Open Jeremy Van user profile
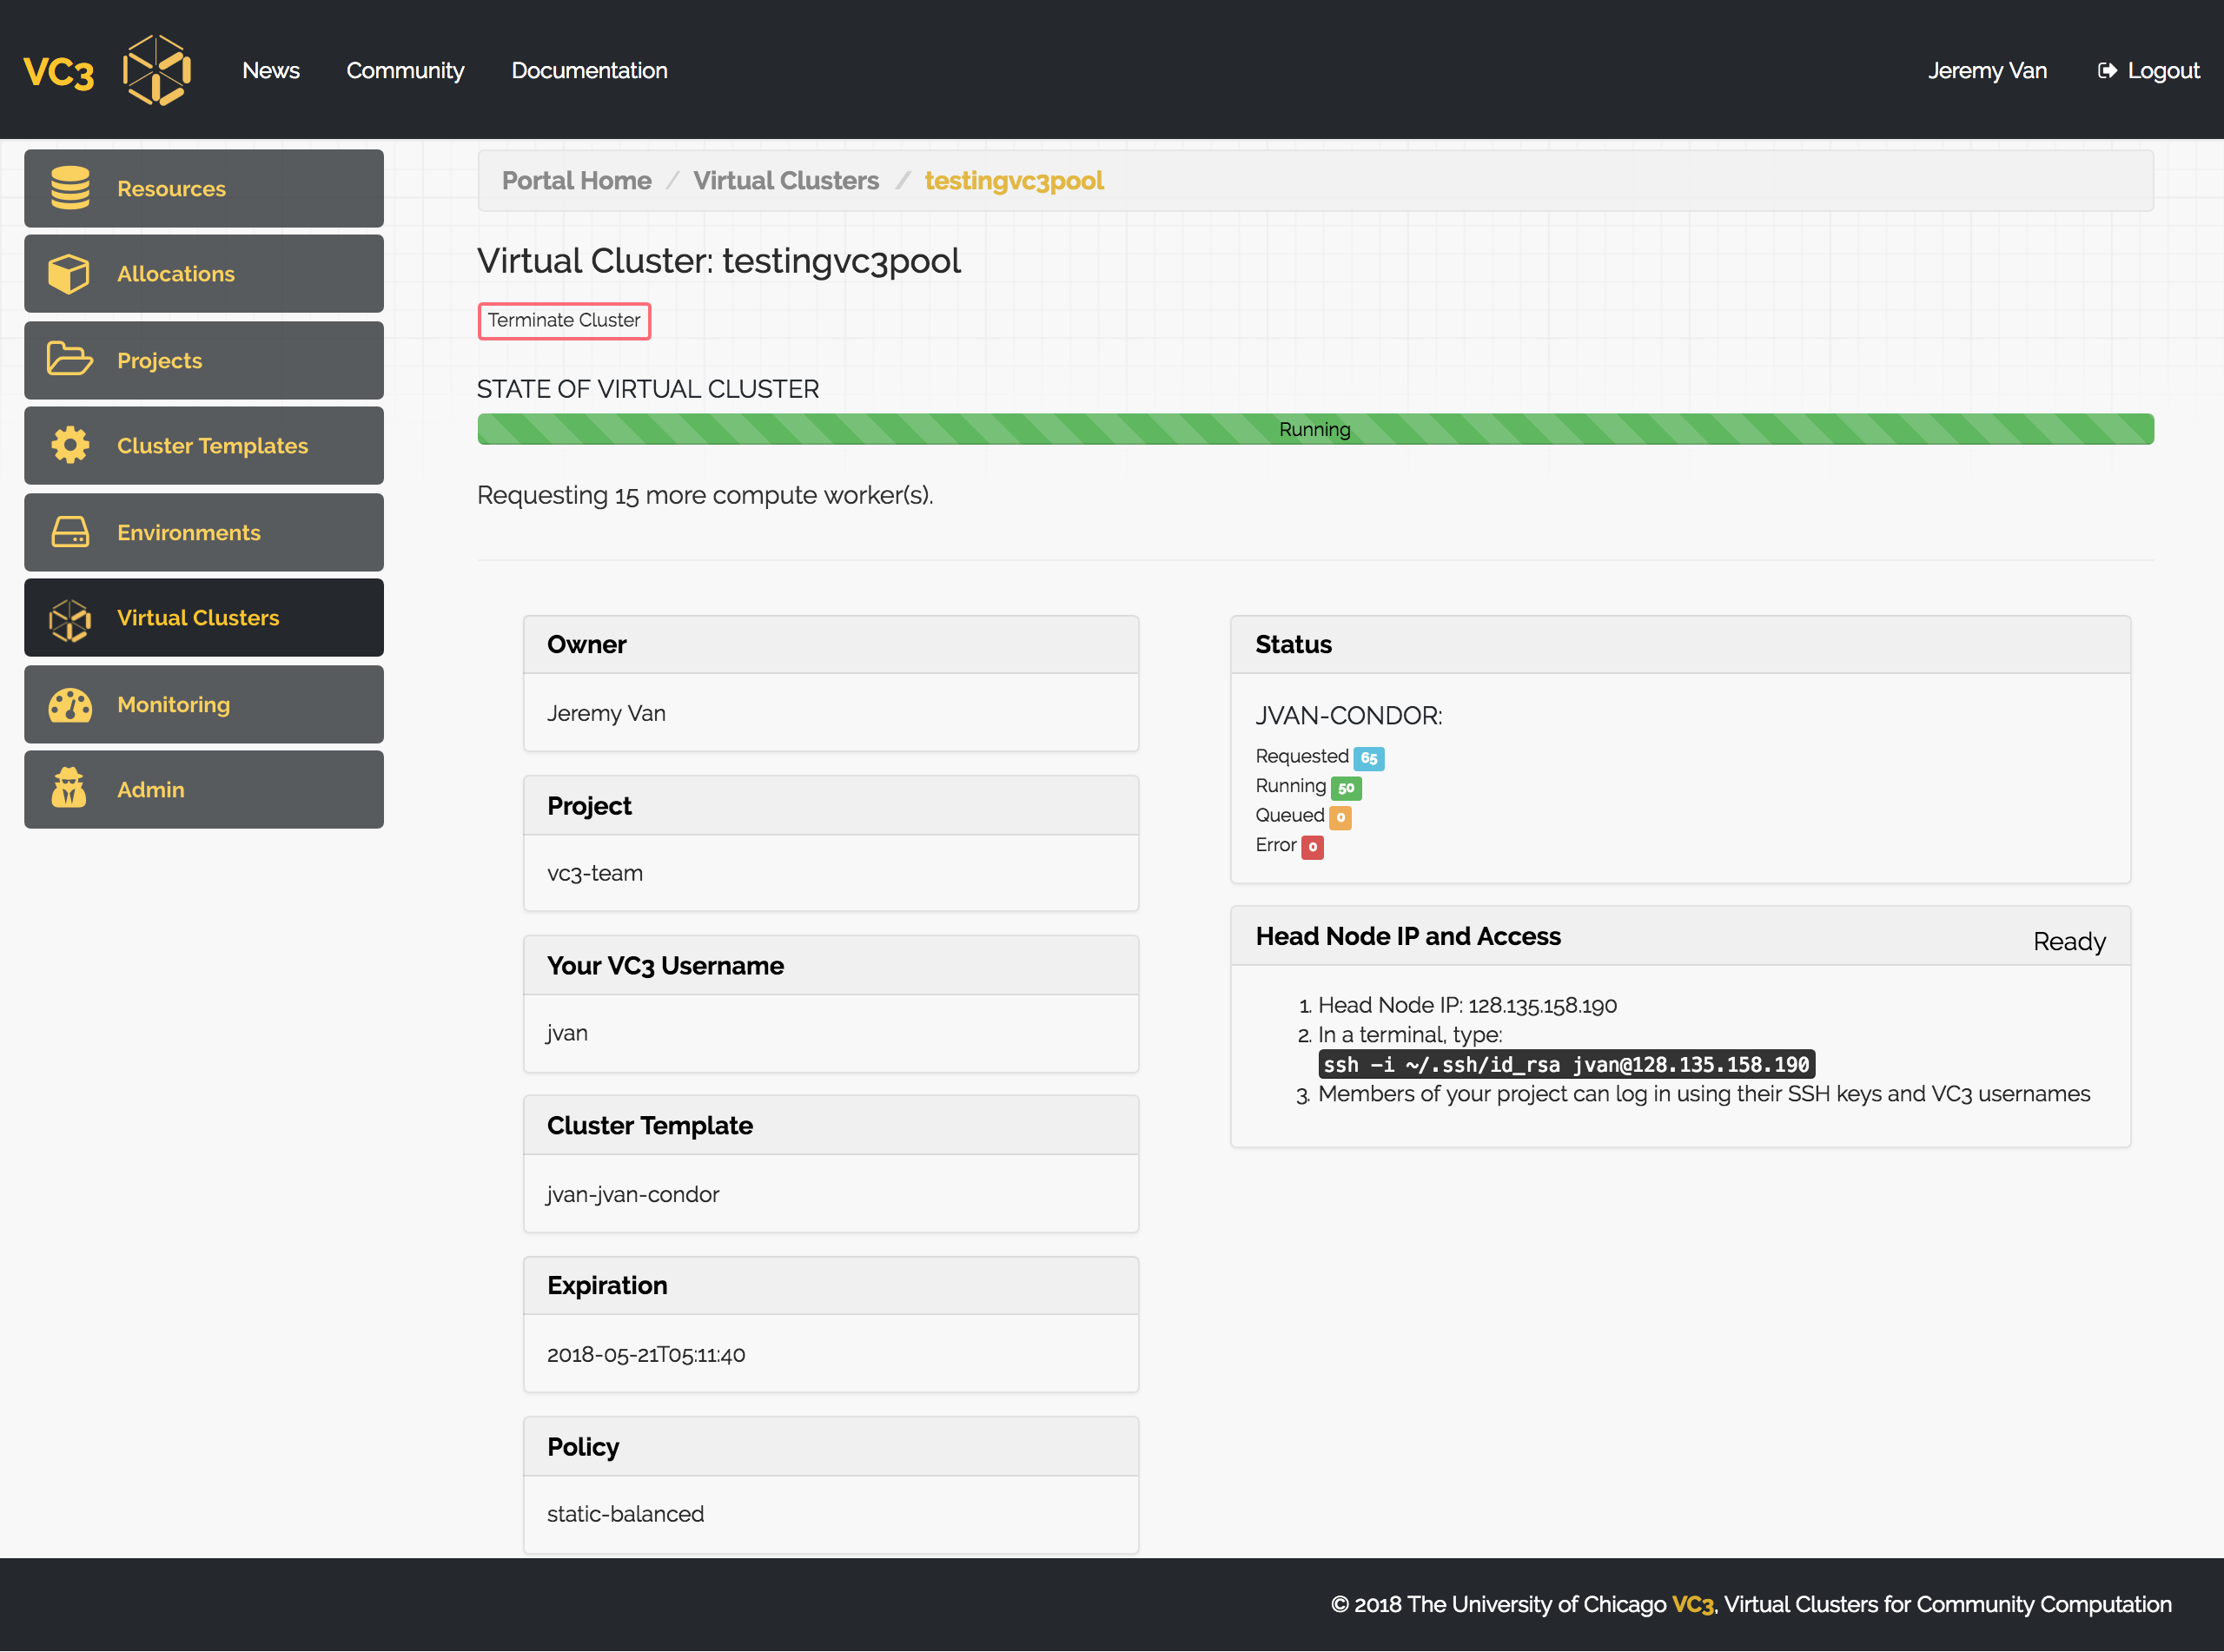This screenshot has width=2224, height=1652. coord(1987,71)
